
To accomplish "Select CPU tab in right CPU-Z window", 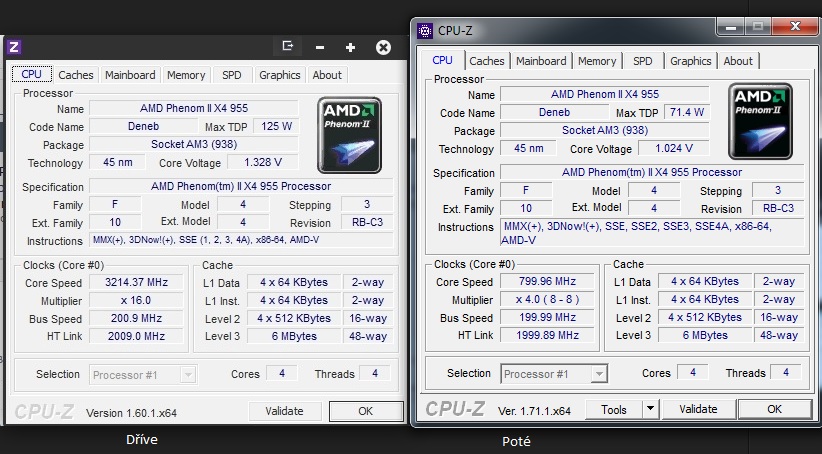I will pos(442,60).
